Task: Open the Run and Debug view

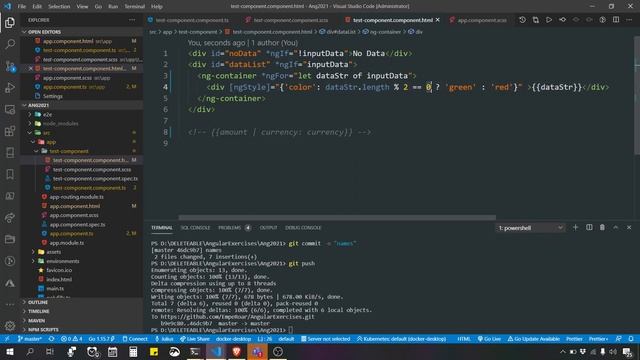Action: click(10, 87)
